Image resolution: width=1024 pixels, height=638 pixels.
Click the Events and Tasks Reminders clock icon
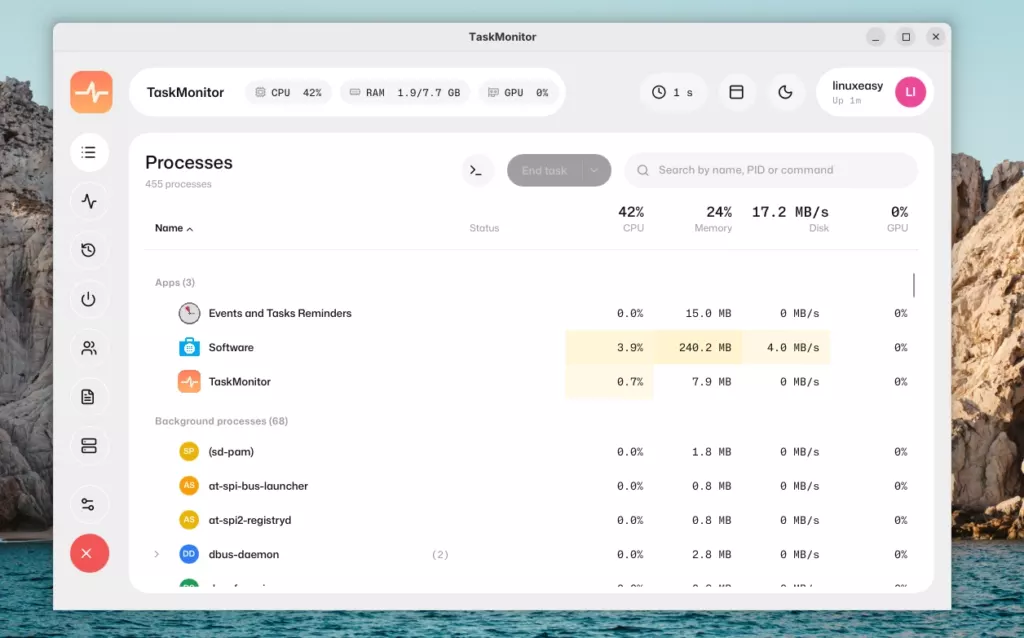(189, 313)
